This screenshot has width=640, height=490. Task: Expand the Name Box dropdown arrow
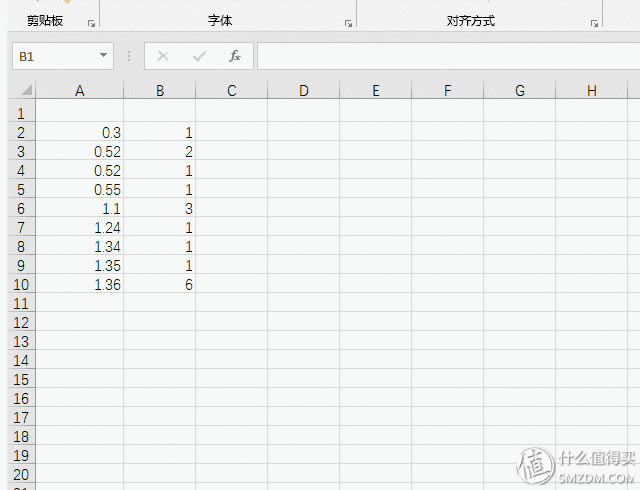104,56
